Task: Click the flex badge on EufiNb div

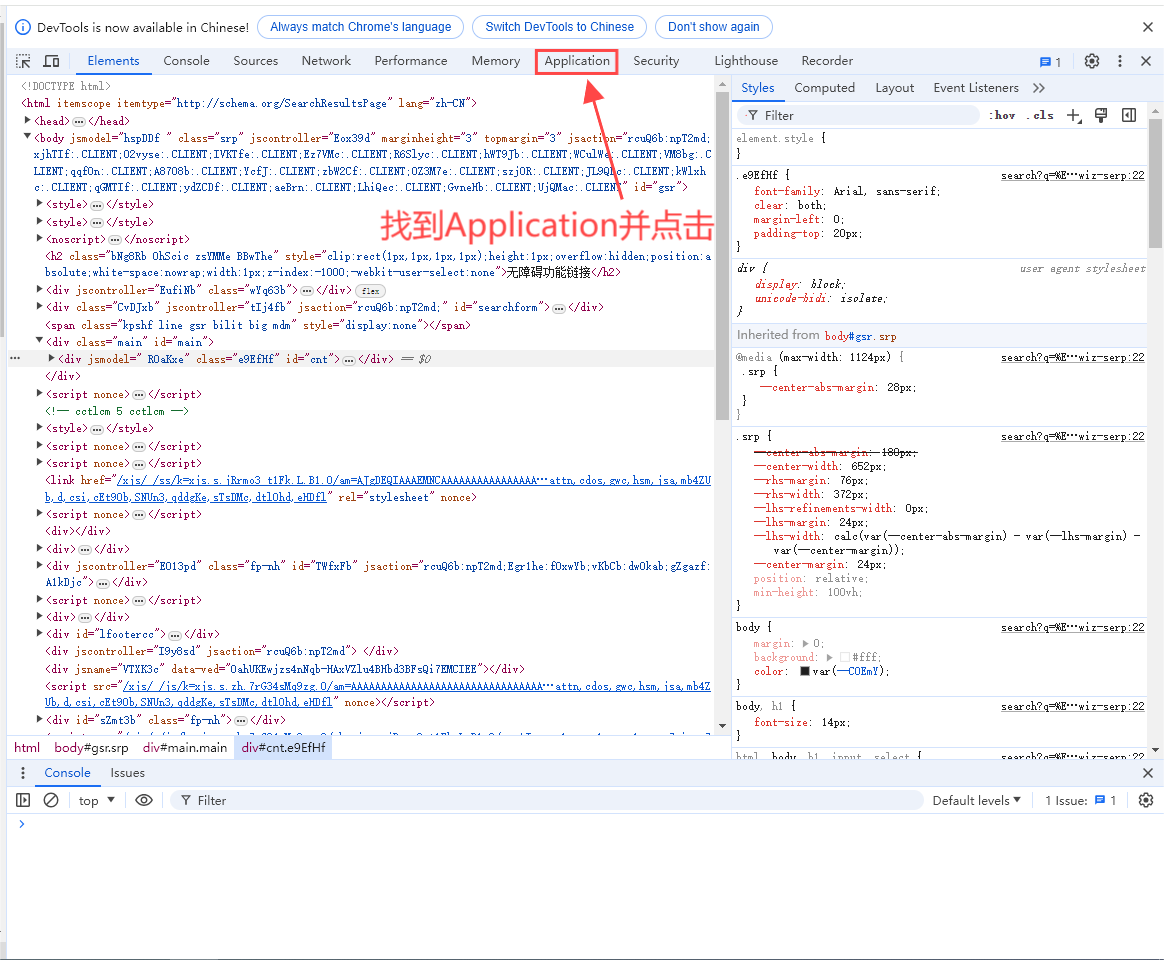Action: (370, 291)
